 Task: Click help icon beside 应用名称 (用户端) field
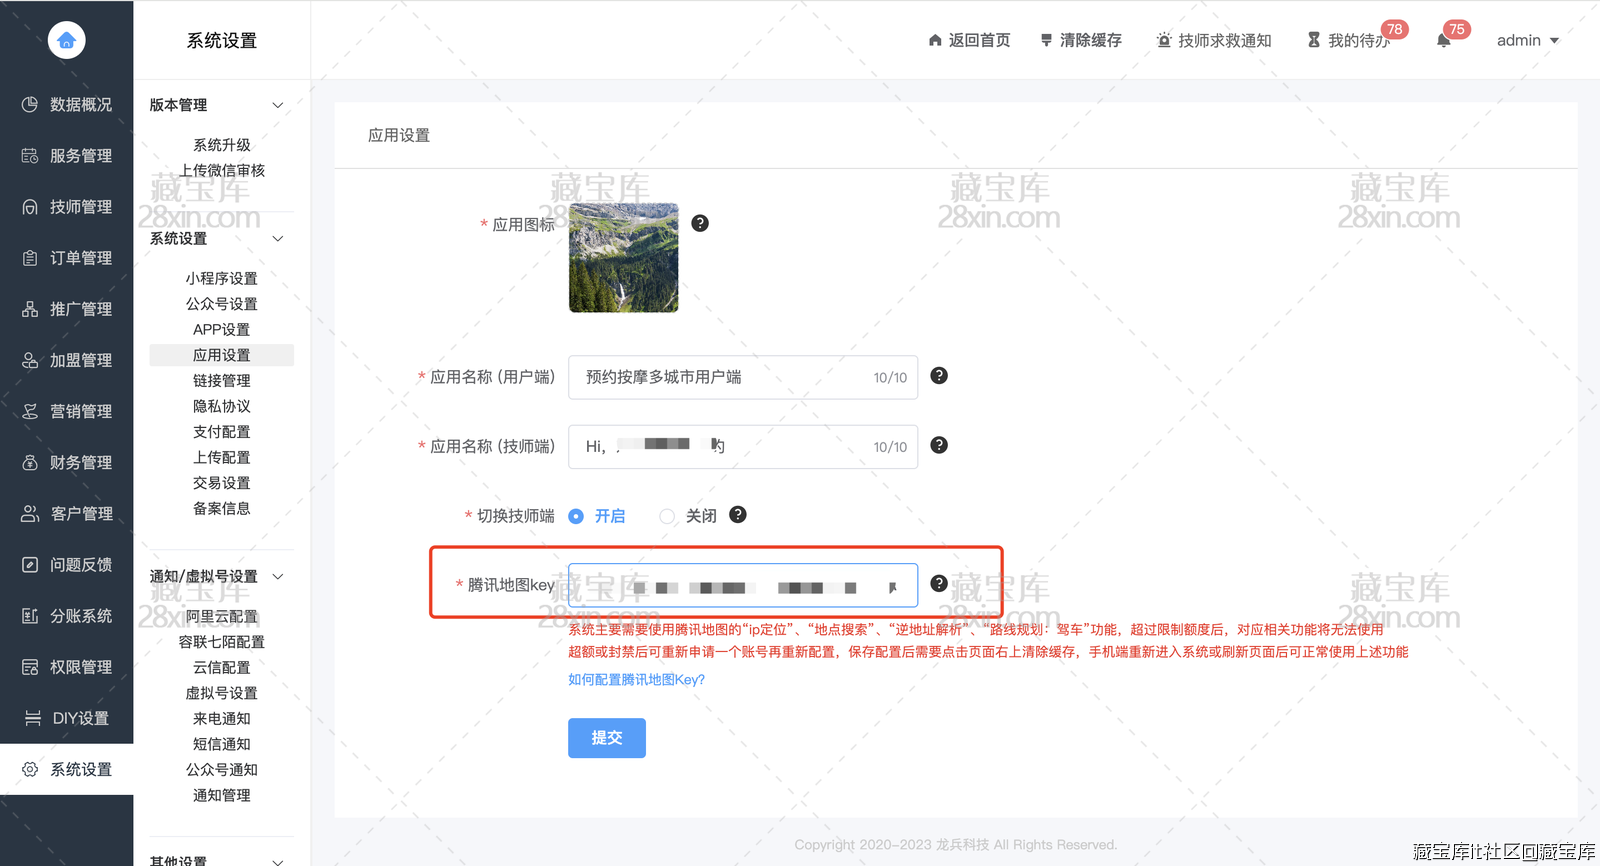click(939, 376)
